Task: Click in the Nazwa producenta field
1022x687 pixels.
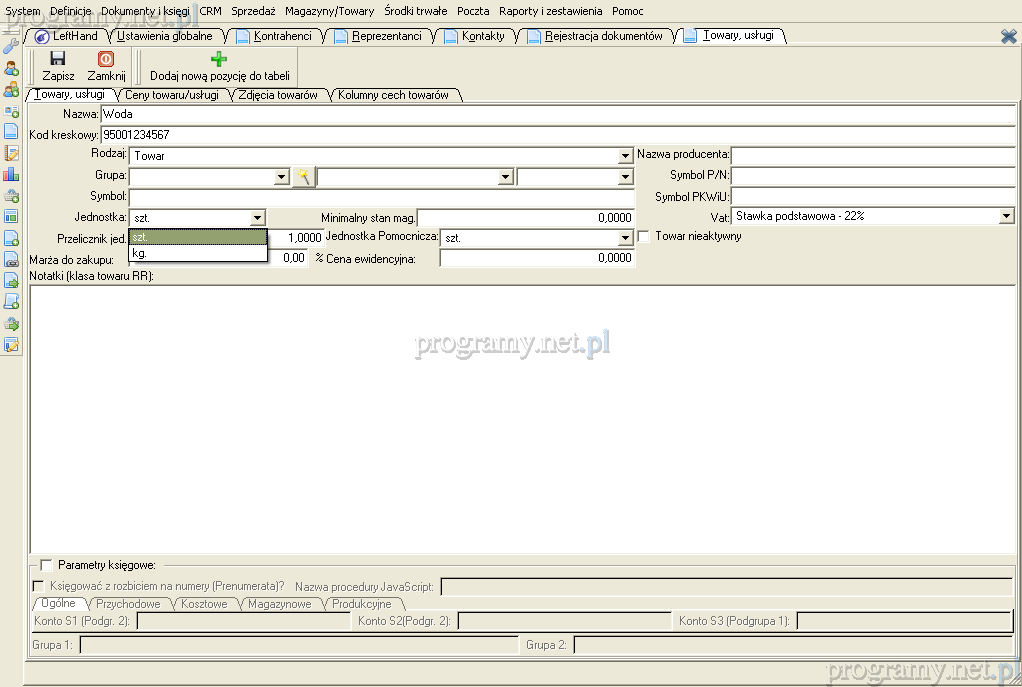Action: point(872,155)
